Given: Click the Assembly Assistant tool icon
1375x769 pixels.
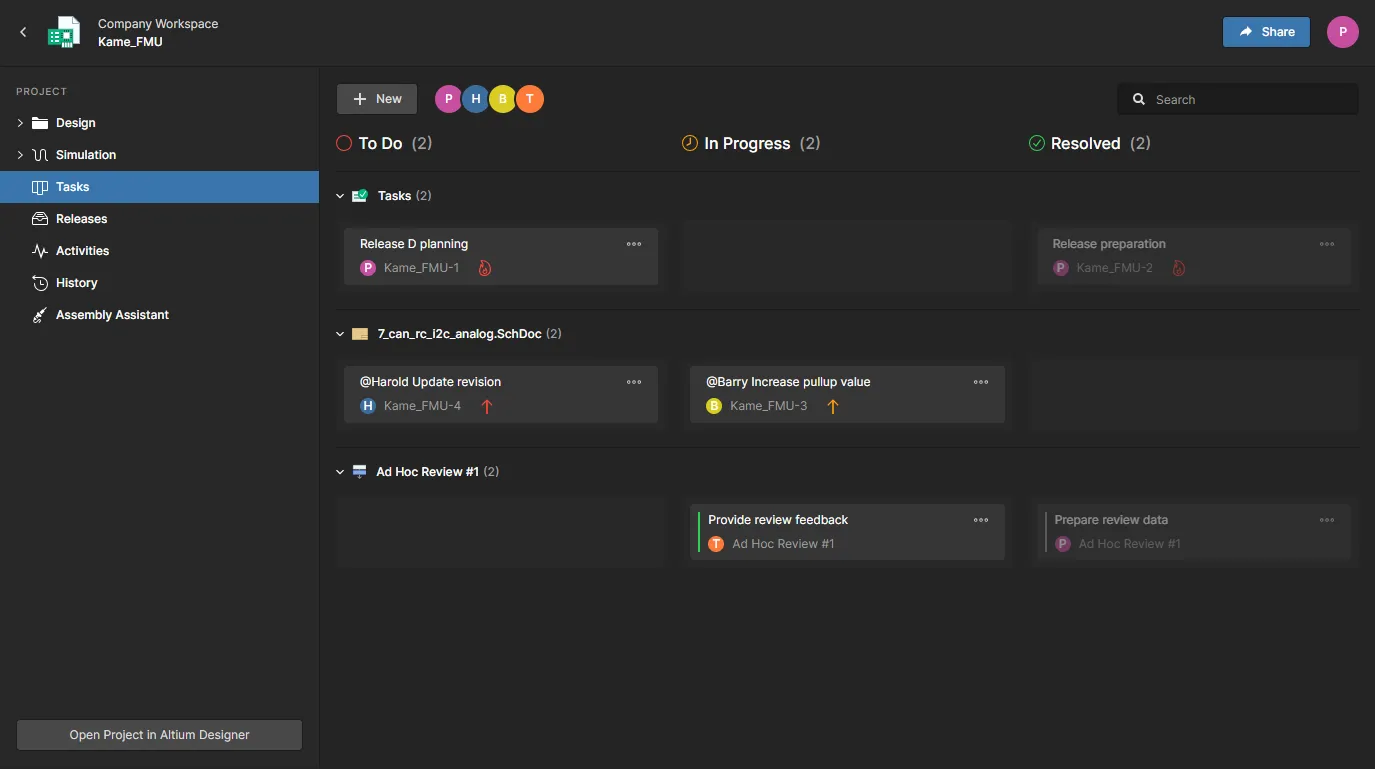Looking at the screenshot, I should tap(40, 315).
